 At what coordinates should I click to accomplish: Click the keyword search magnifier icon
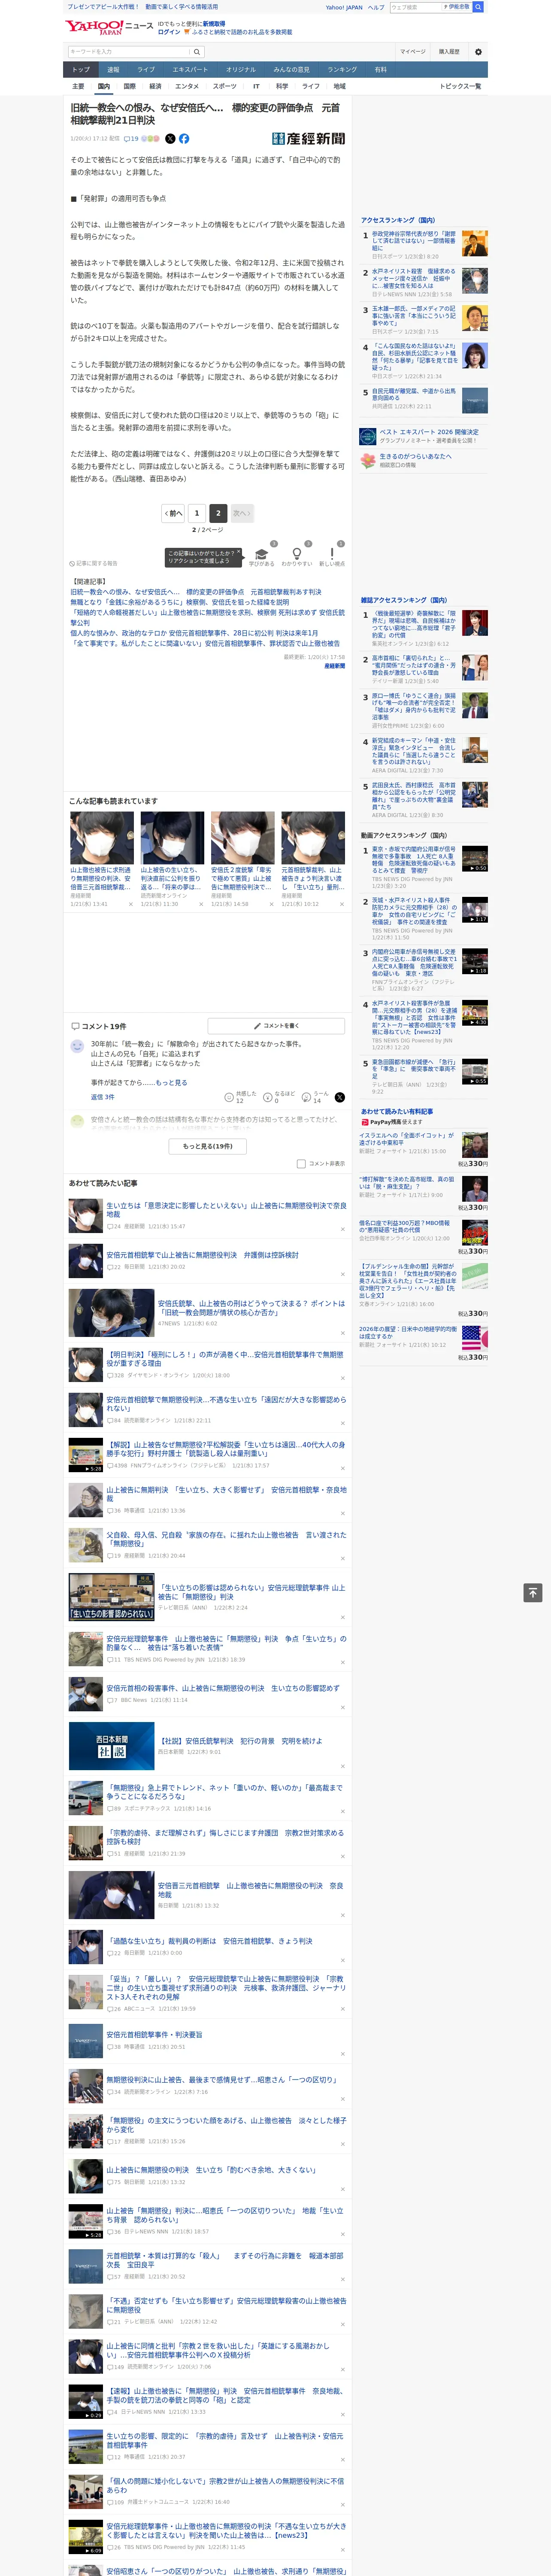(x=197, y=51)
